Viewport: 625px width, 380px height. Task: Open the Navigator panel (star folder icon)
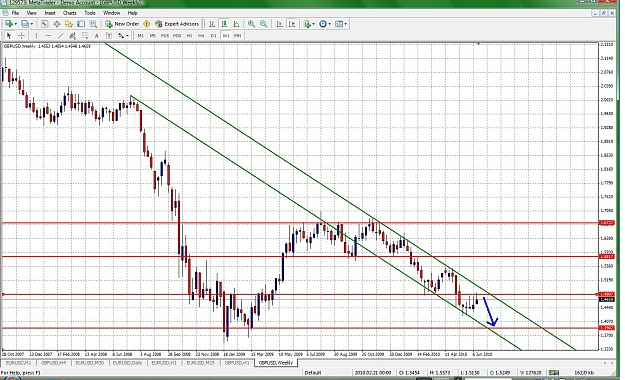(x=69, y=24)
